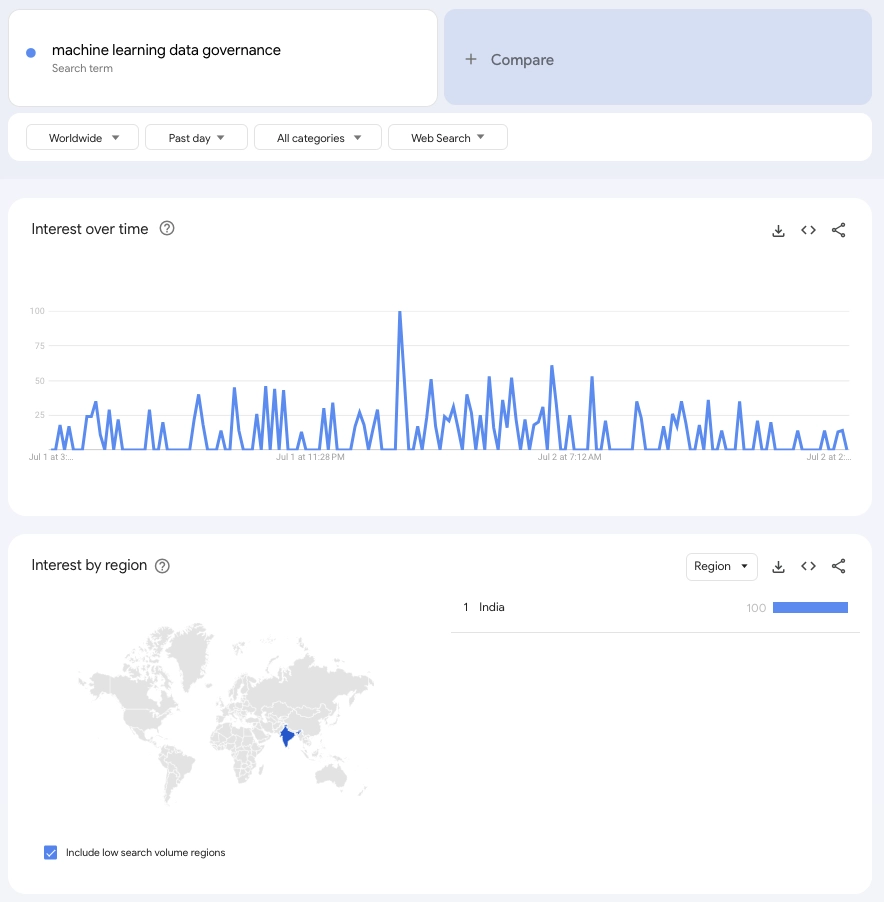884x902 pixels.
Task: Open the Worldwide location dropdown
Action: pyautogui.click(x=82, y=137)
